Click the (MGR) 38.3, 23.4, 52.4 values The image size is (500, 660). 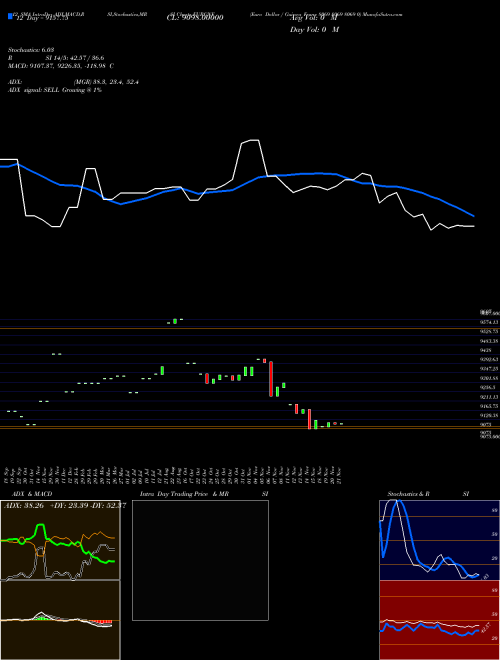pyautogui.click(x=106, y=82)
